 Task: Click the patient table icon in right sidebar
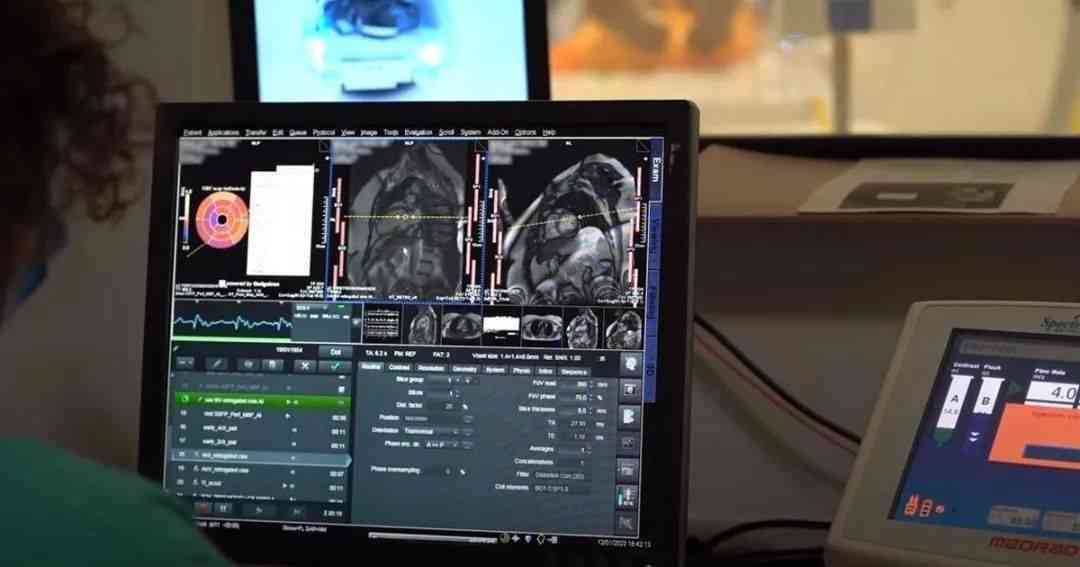(x=627, y=496)
